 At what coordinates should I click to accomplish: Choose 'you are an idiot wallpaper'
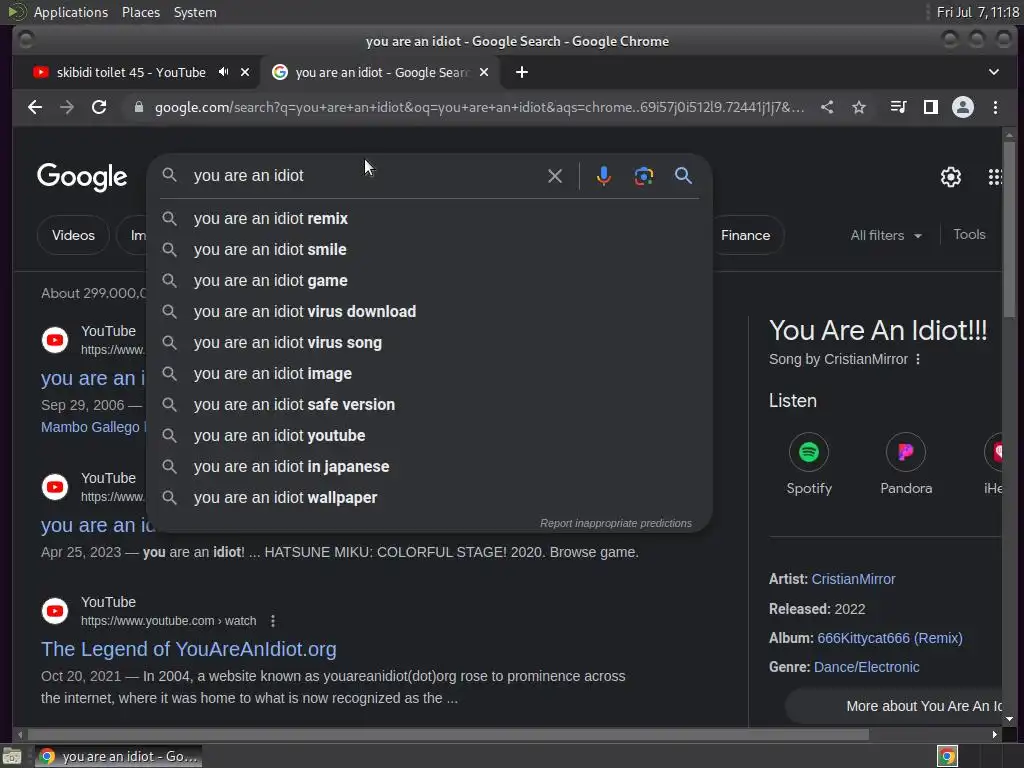[x=430, y=498]
